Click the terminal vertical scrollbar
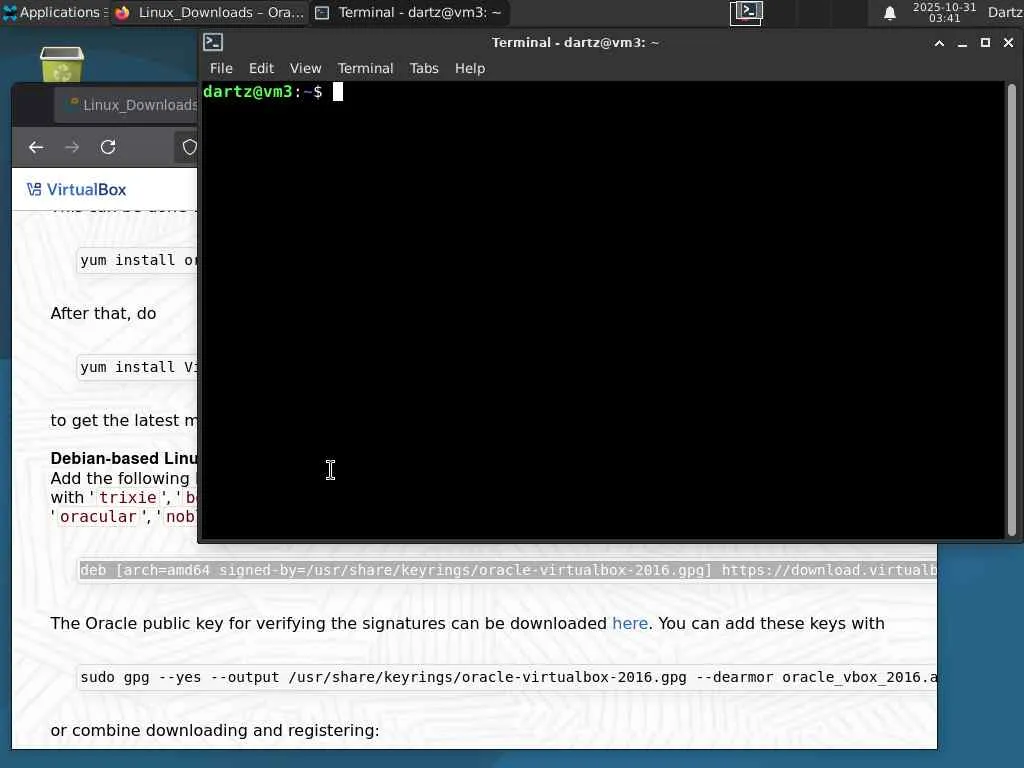This screenshot has width=1024, height=768. coord(1012,310)
